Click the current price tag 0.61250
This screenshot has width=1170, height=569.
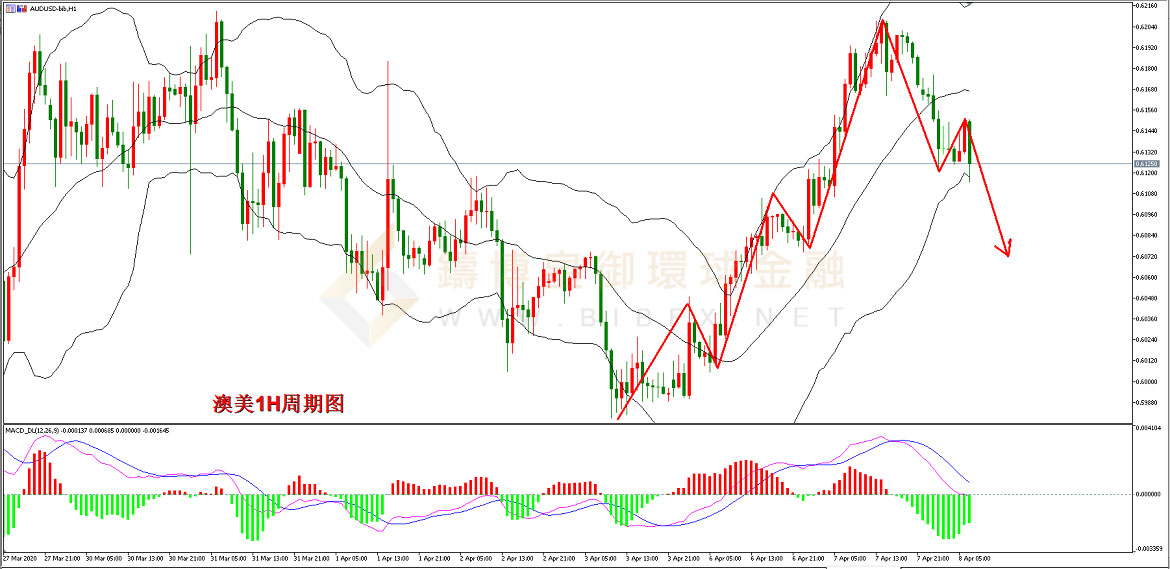1147,163
